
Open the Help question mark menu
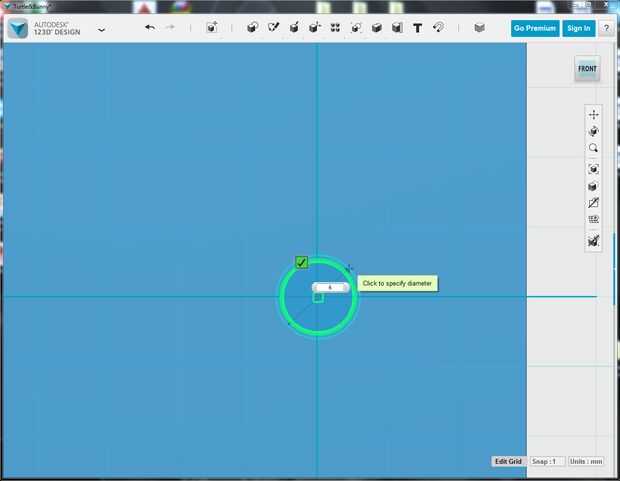pos(606,28)
